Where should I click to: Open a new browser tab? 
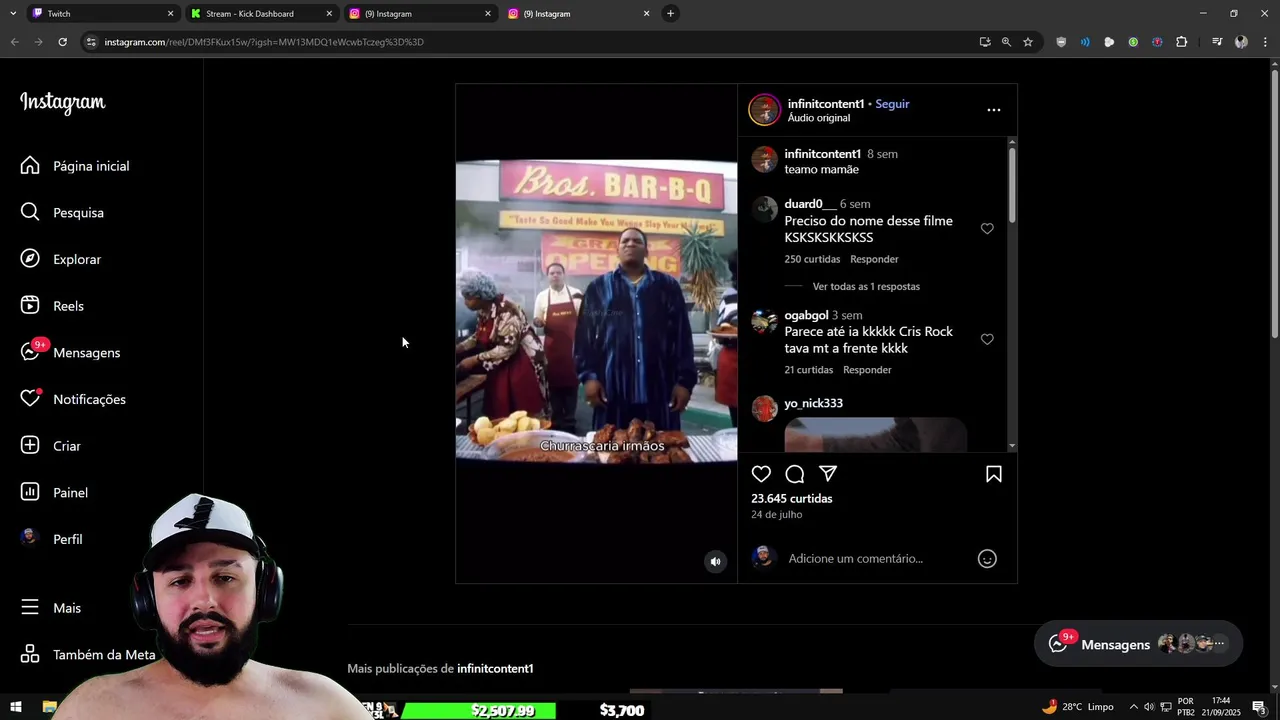tap(670, 13)
